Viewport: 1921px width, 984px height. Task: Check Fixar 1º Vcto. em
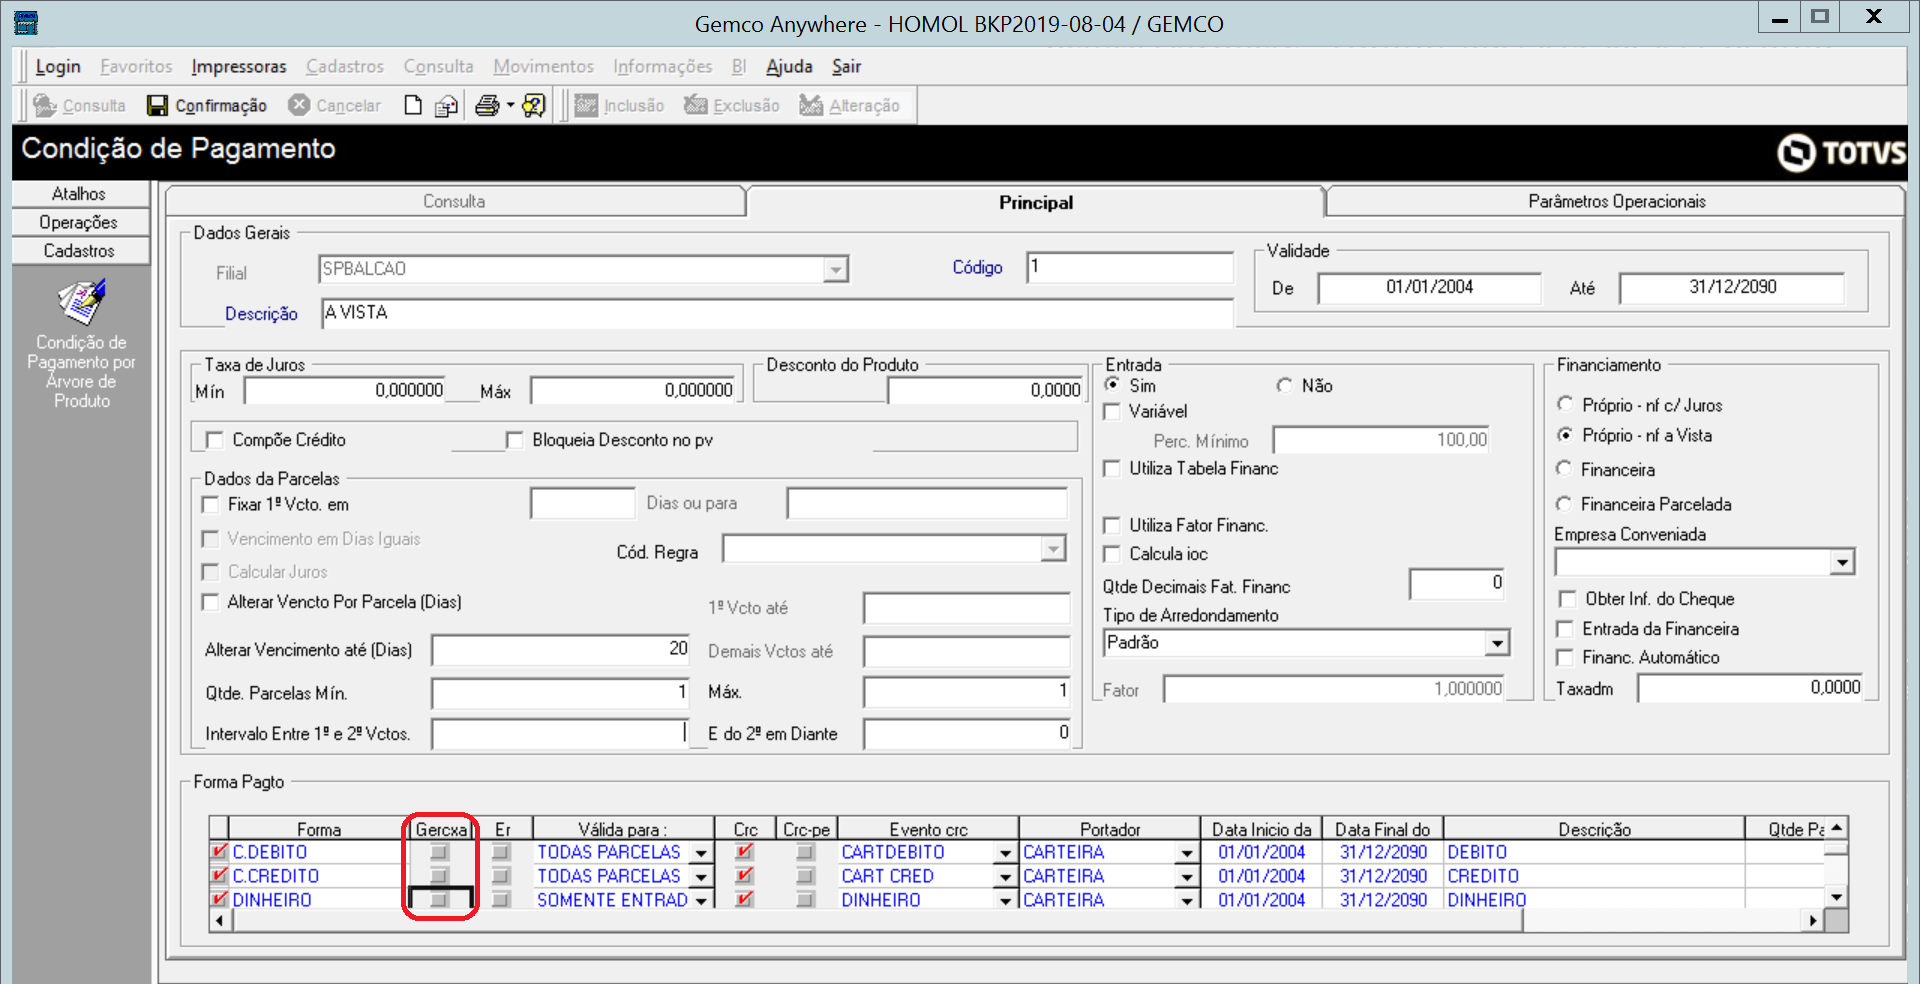tap(210, 504)
